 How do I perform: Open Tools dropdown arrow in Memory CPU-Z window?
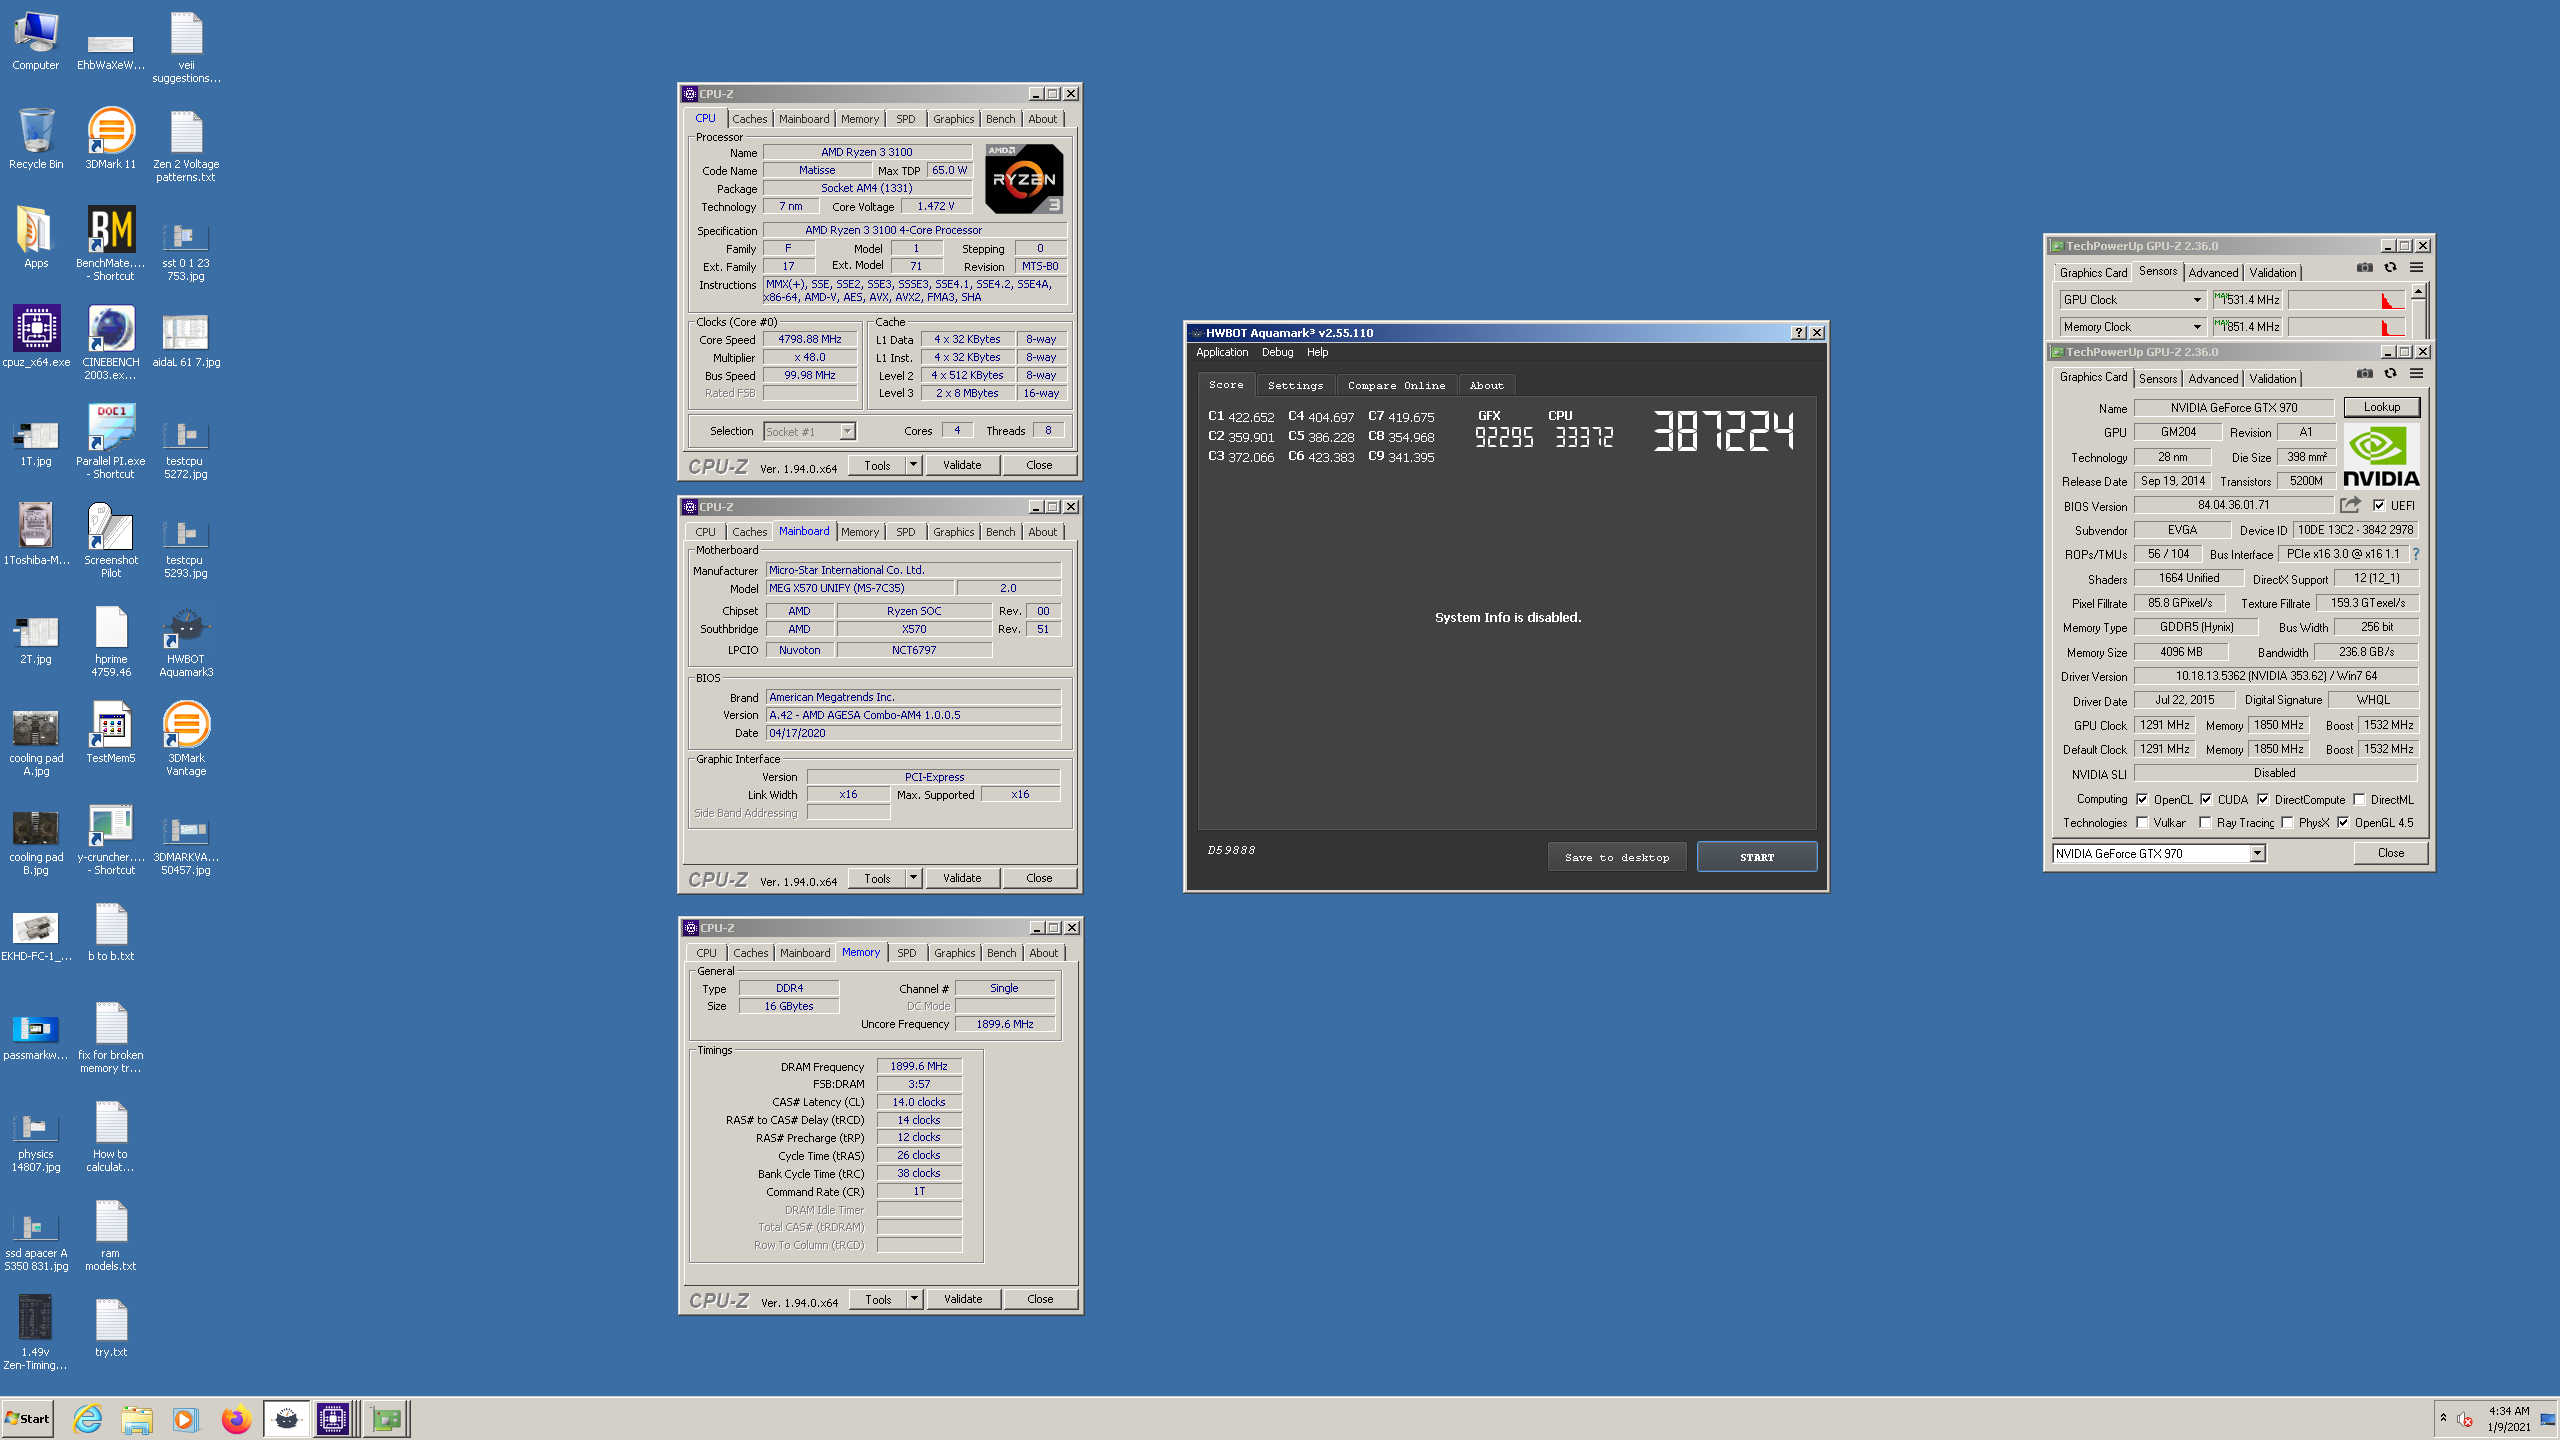pos(914,1299)
